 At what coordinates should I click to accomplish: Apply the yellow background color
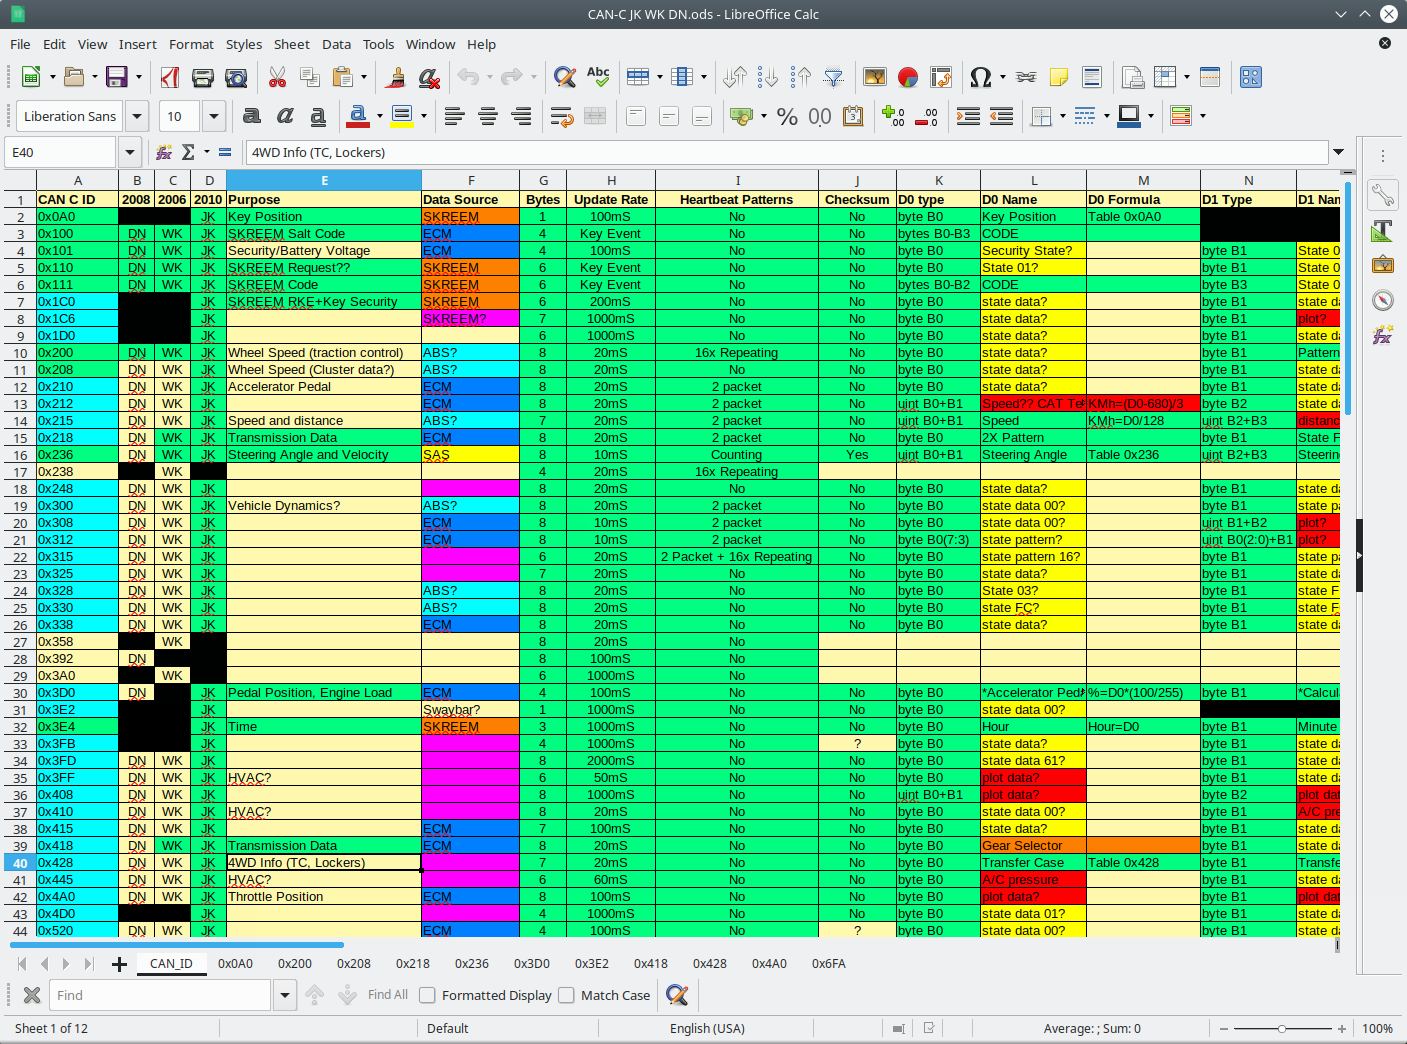coord(402,116)
